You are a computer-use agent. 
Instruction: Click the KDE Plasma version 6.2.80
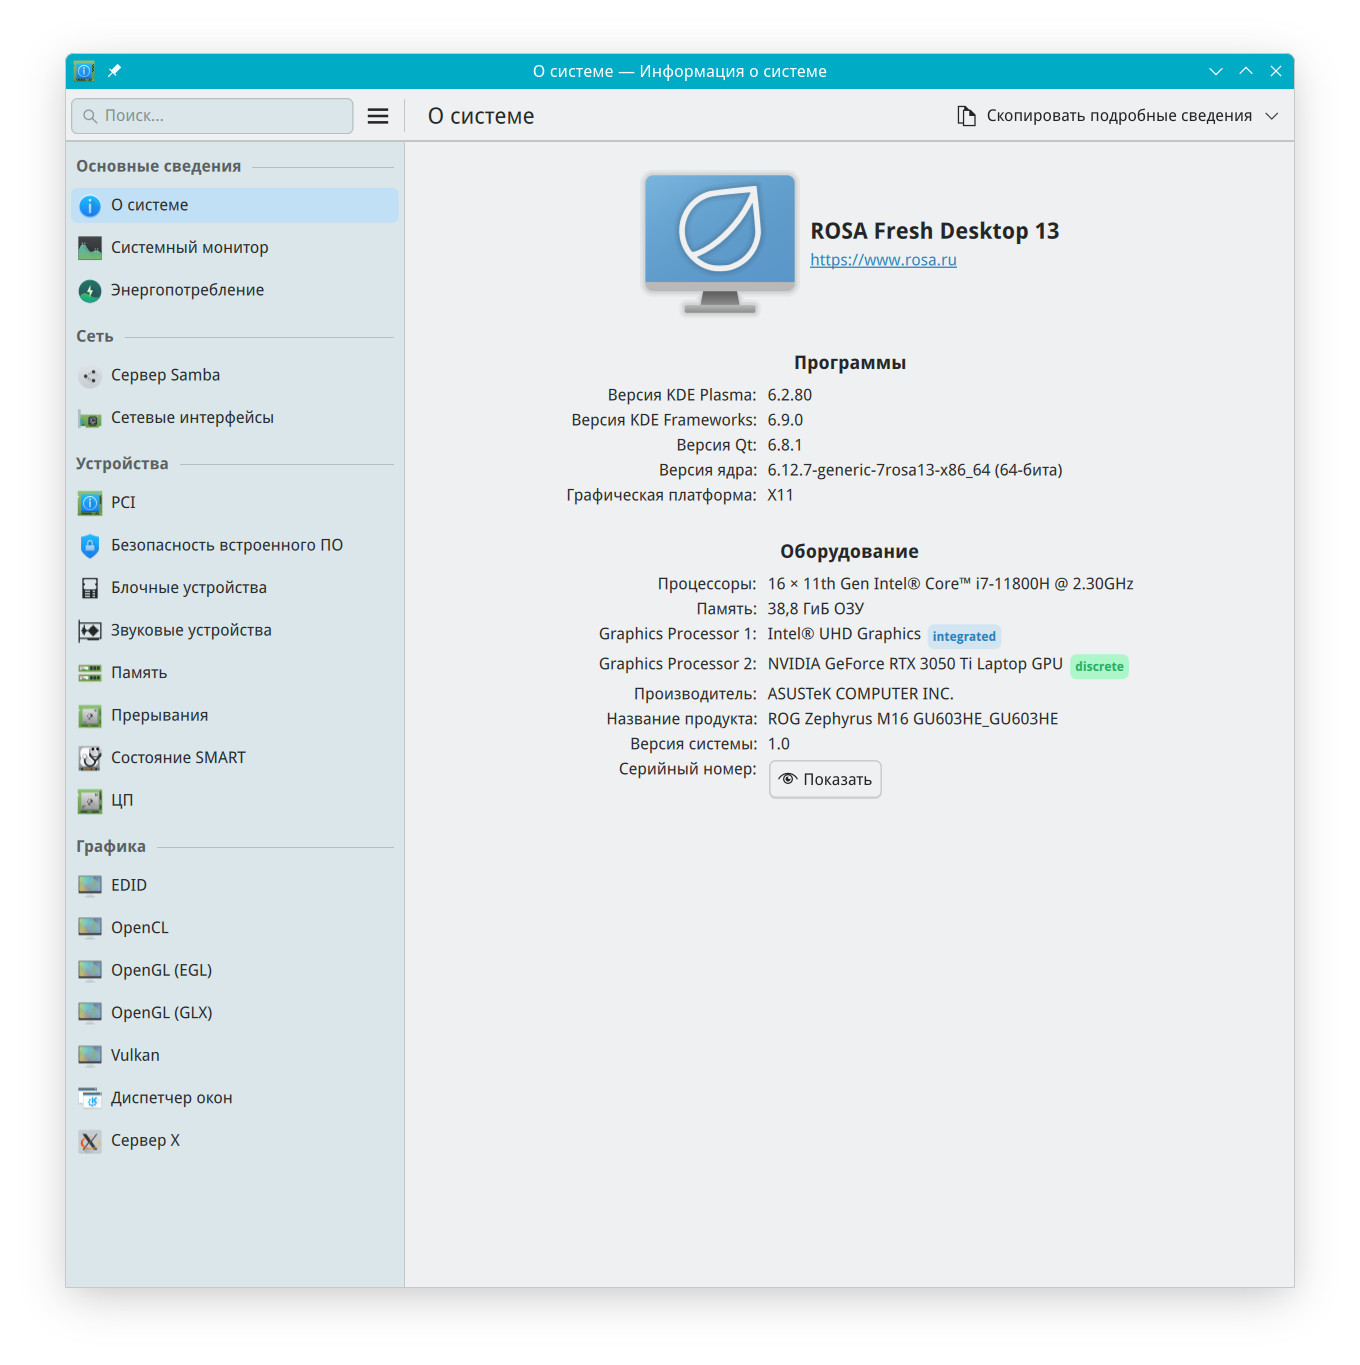[789, 395]
